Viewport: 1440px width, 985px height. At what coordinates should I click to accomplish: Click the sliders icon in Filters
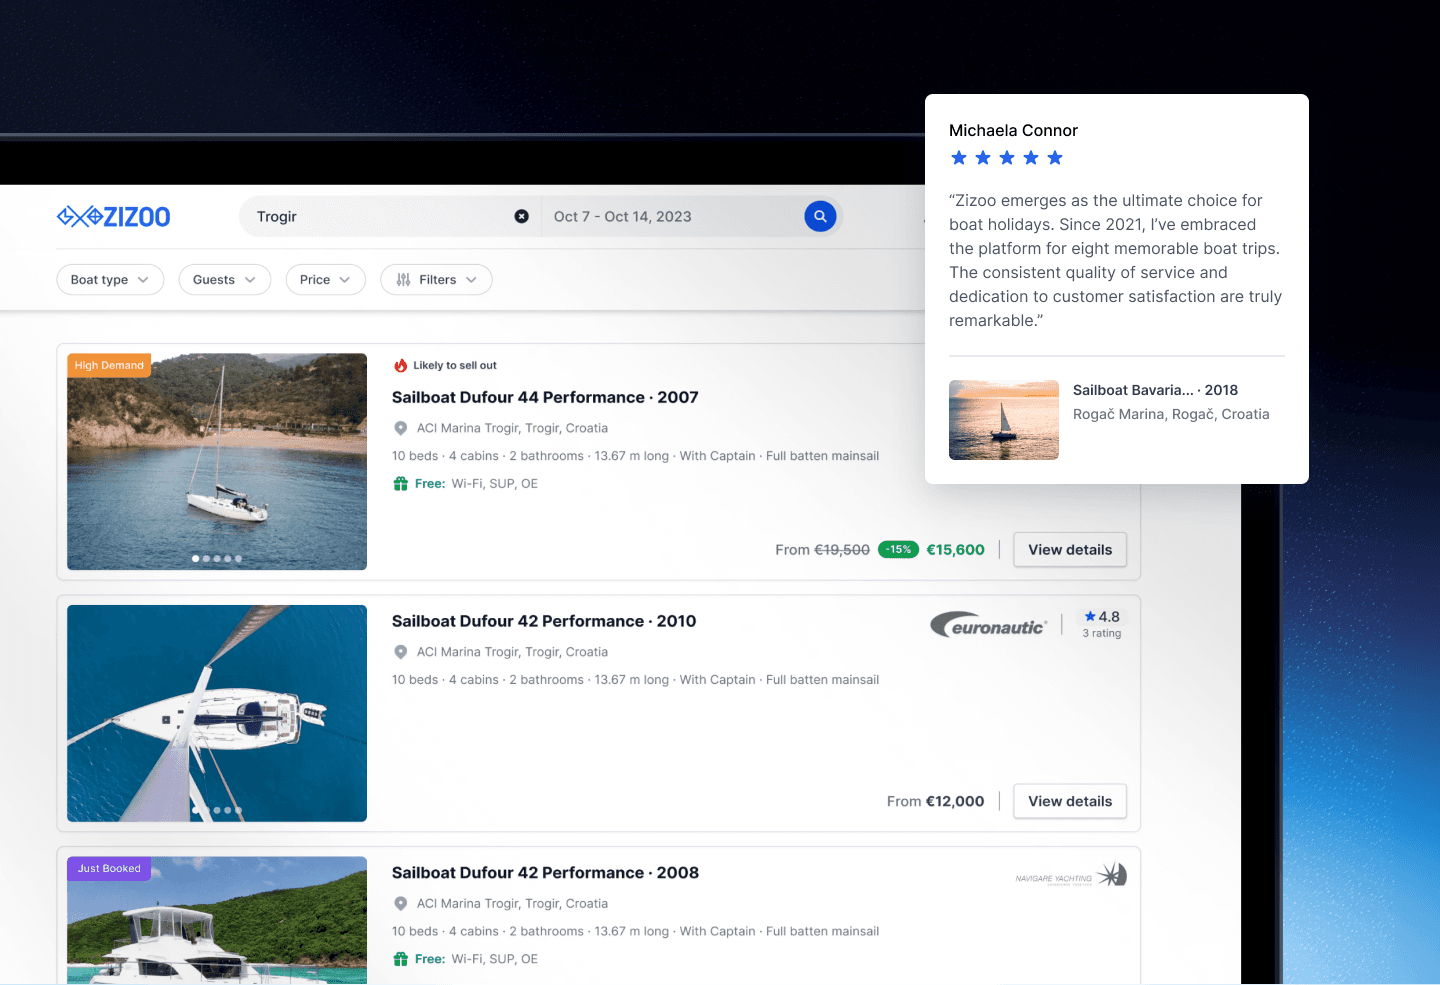tap(403, 280)
